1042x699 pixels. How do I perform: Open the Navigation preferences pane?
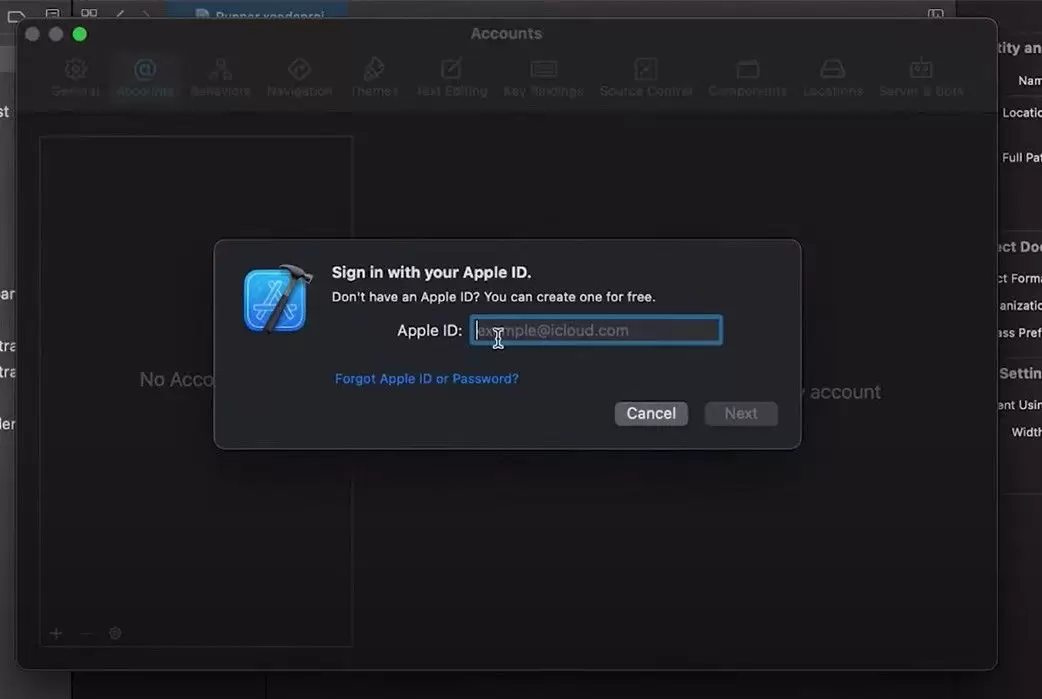(299, 75)
